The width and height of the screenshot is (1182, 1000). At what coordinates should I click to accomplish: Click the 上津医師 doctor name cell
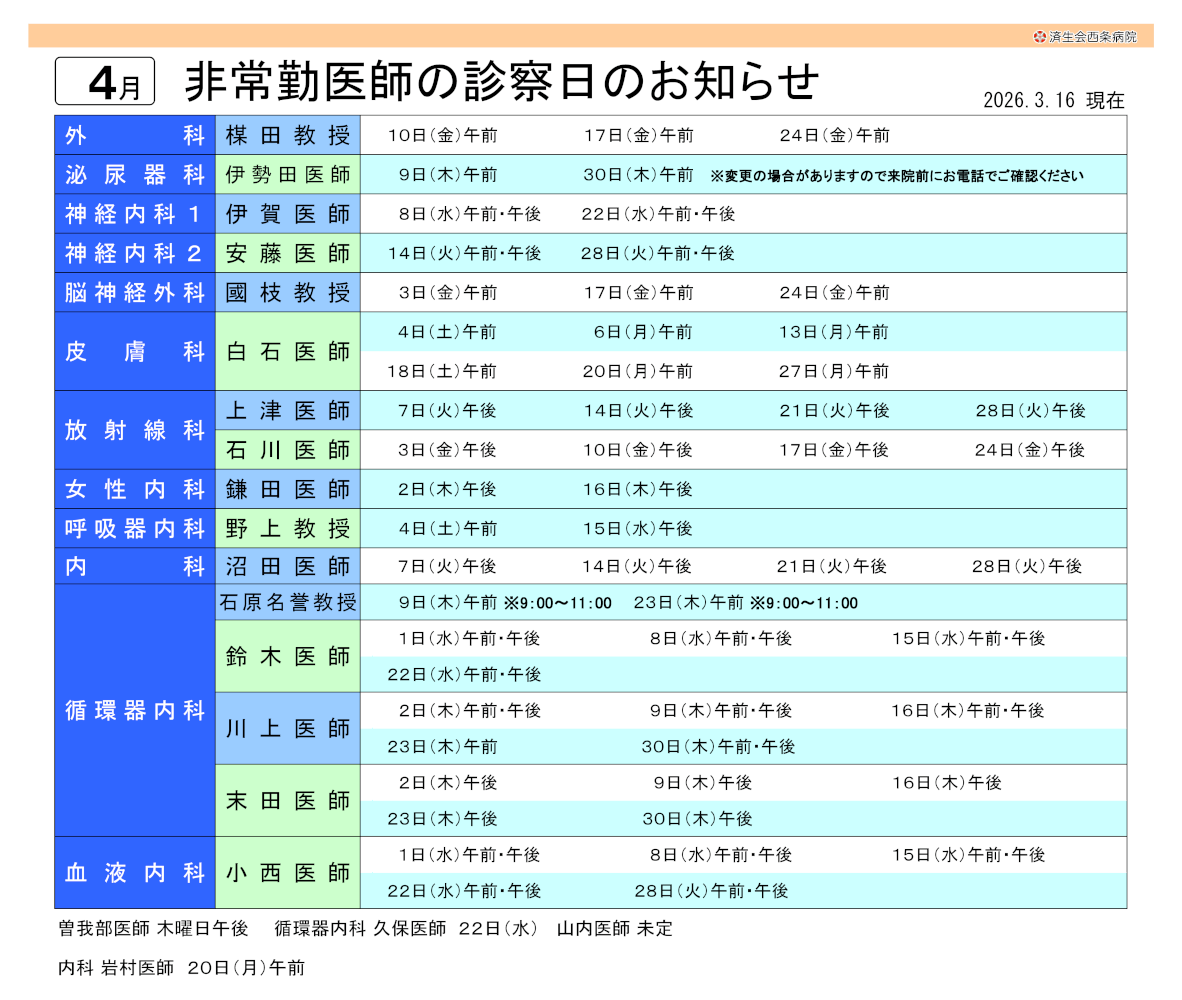coord(288,410)
